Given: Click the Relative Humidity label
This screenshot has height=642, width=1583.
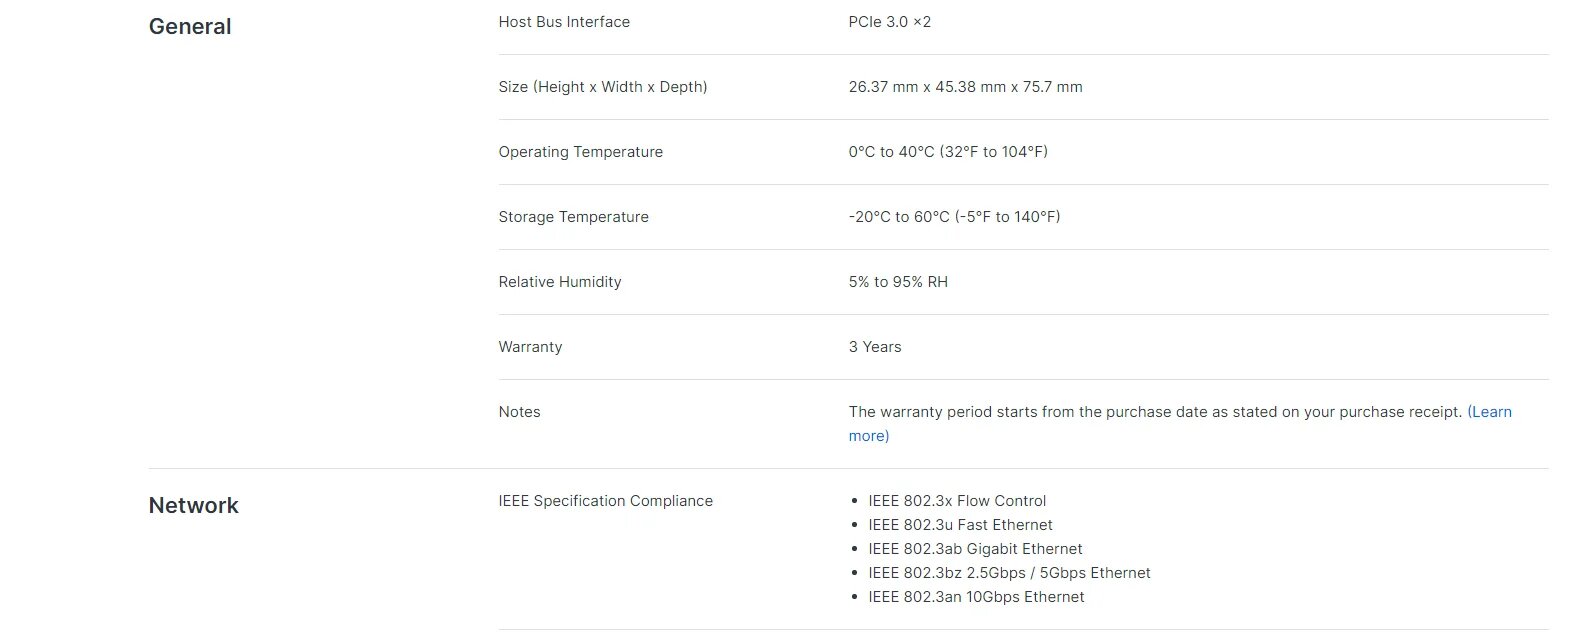Looking at the screenshot, I should coord(559,282).
